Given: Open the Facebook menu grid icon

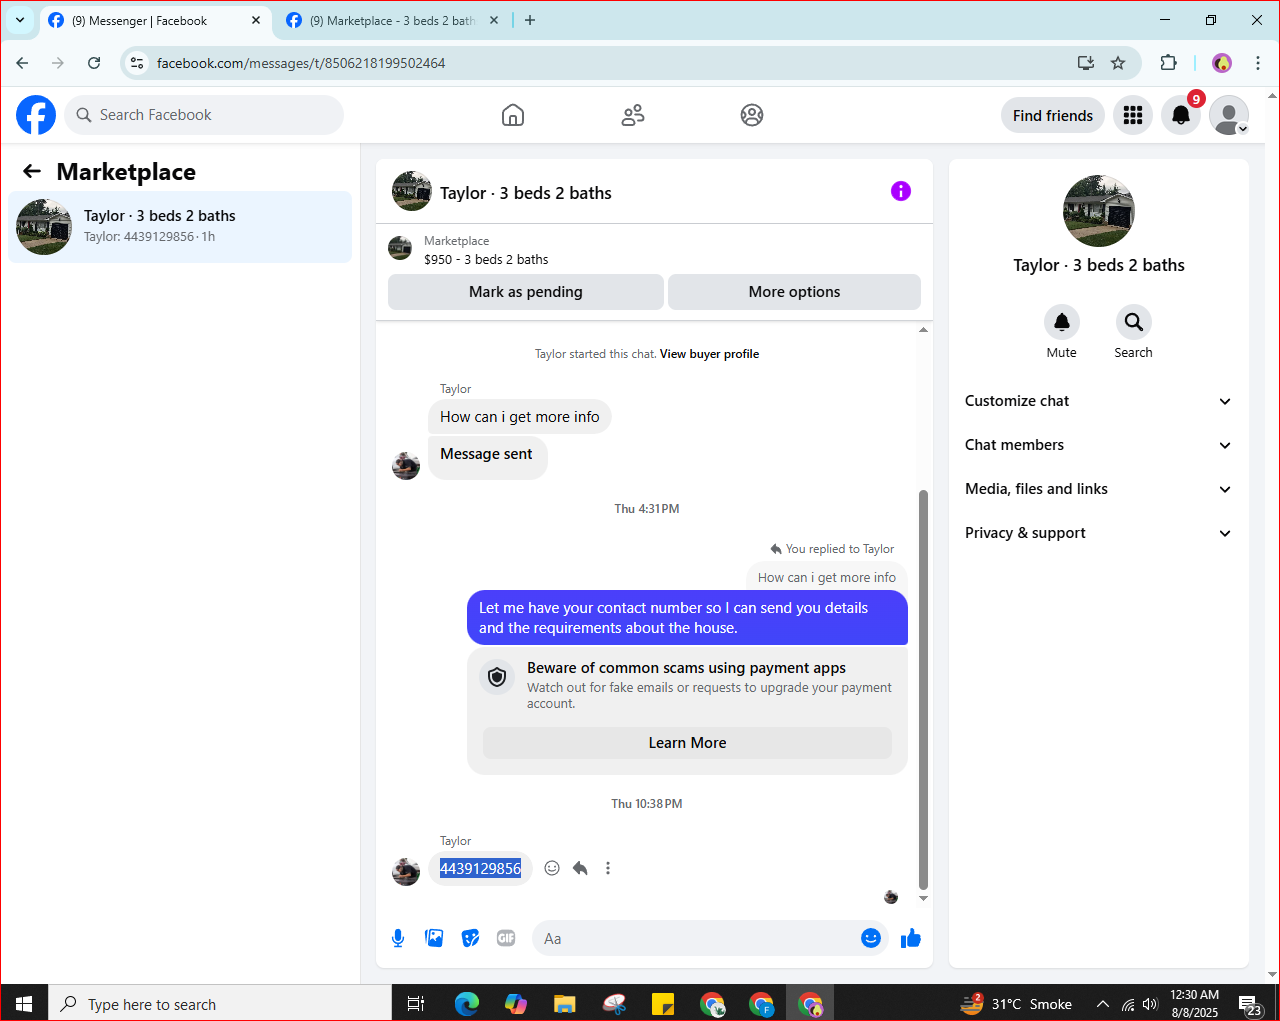Looking at the screenshot, I should [x=1133, y=115].
